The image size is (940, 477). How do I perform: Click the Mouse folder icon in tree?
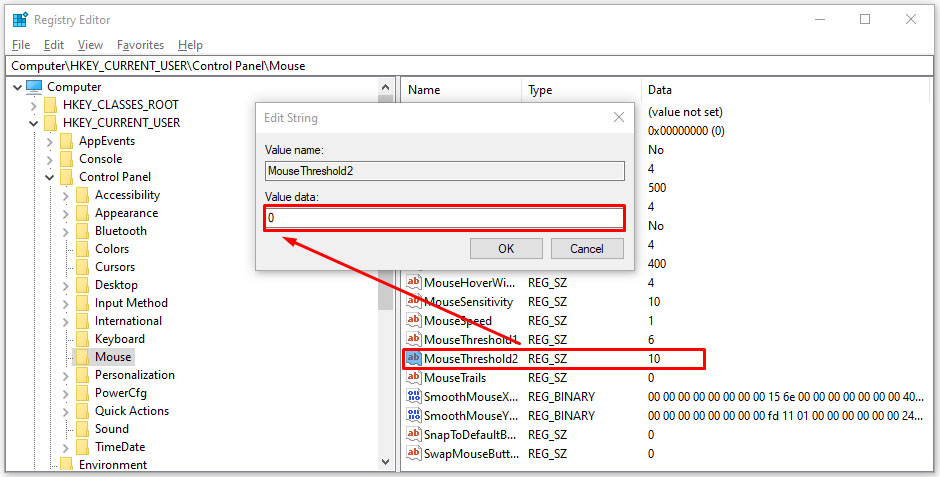[83, 357]
